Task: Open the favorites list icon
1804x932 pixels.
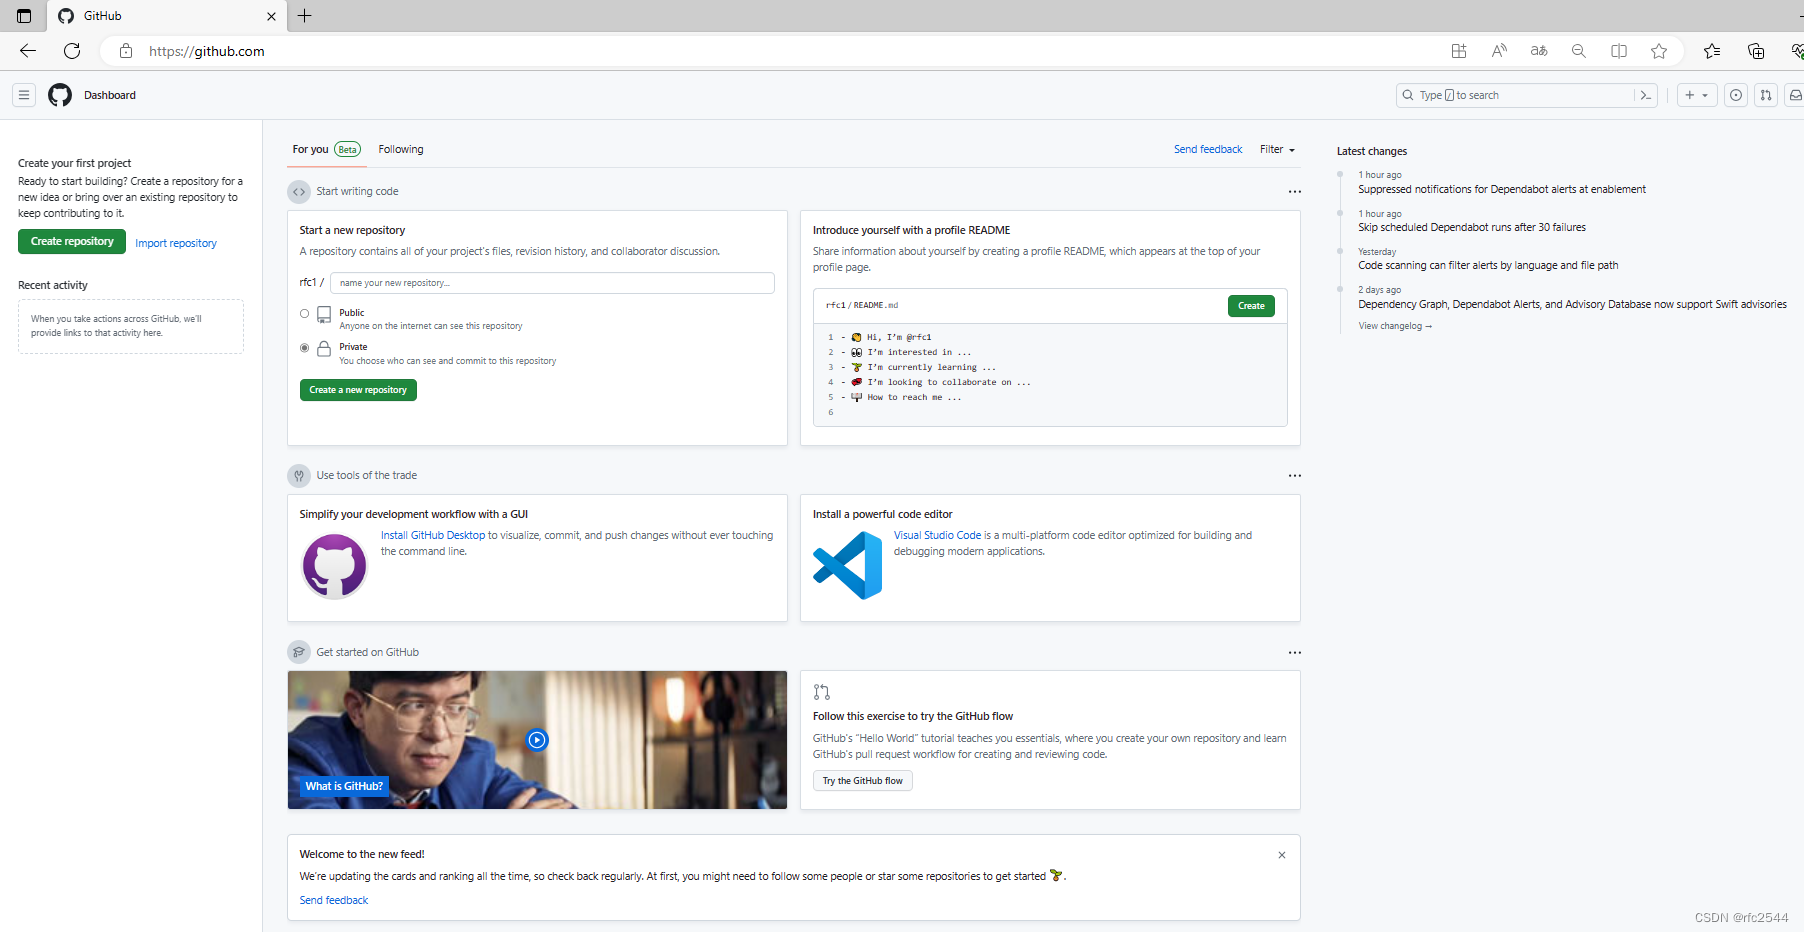Action: click(1712, 51)
